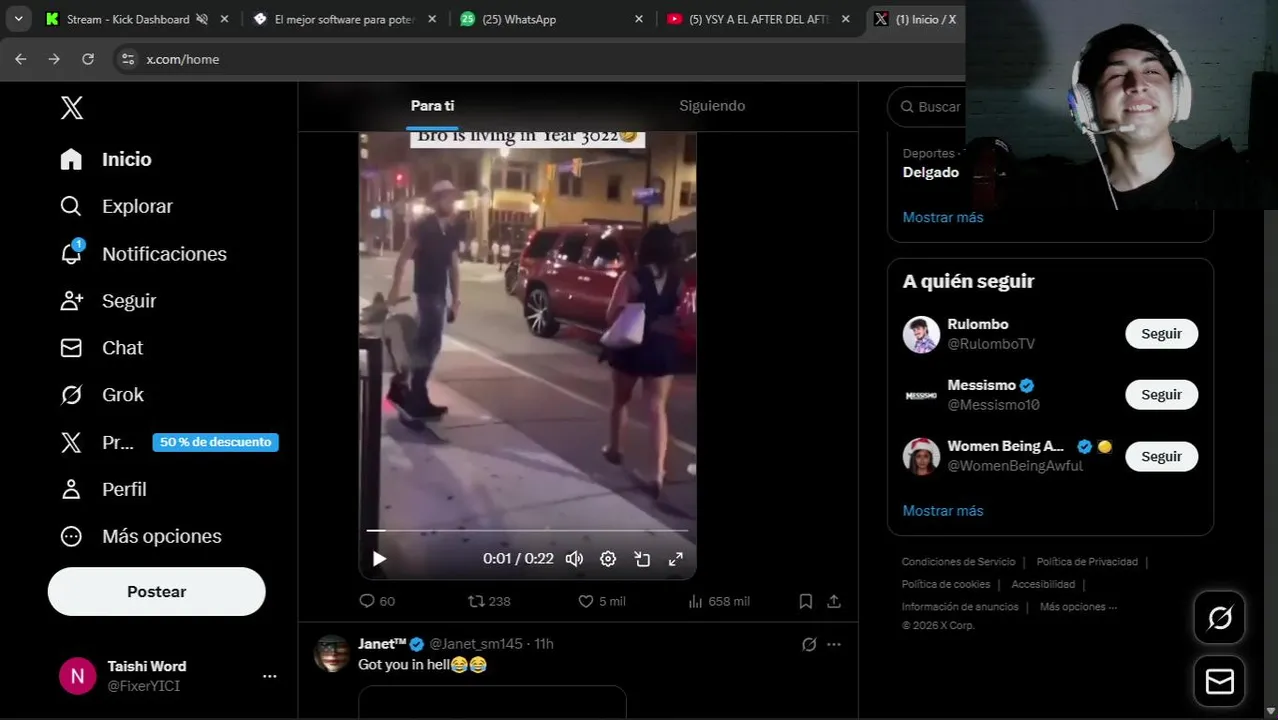This screenshot has width=1278, height=720.
Task: Switch to the Siguiendo tab
Action: (712, 106)
